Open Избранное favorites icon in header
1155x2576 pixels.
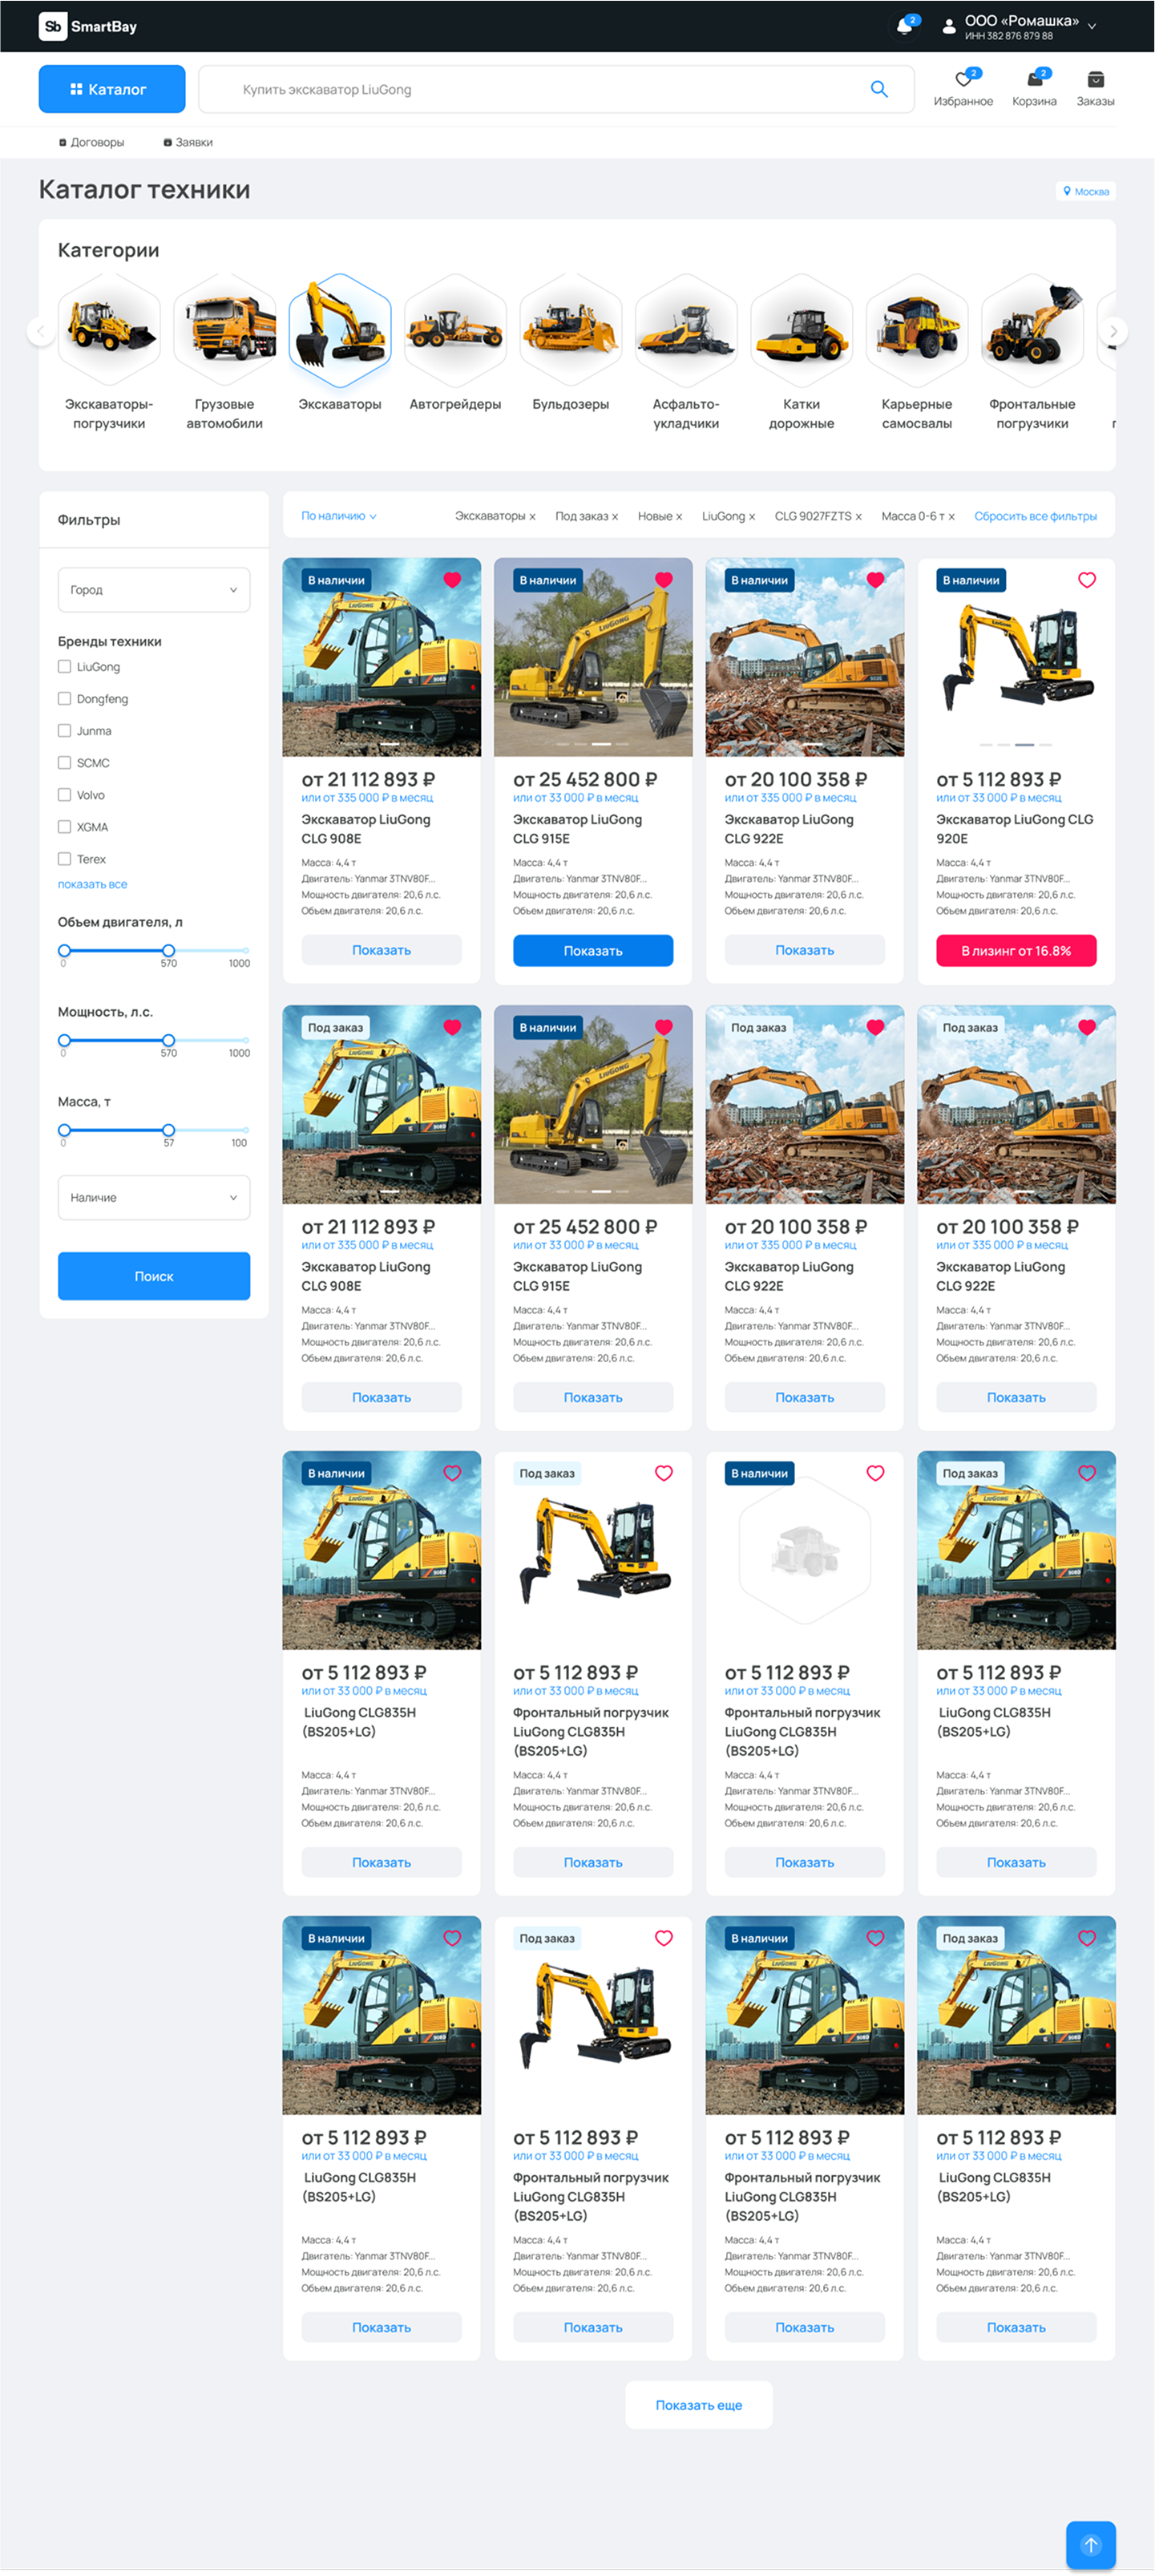click(963, 88)
